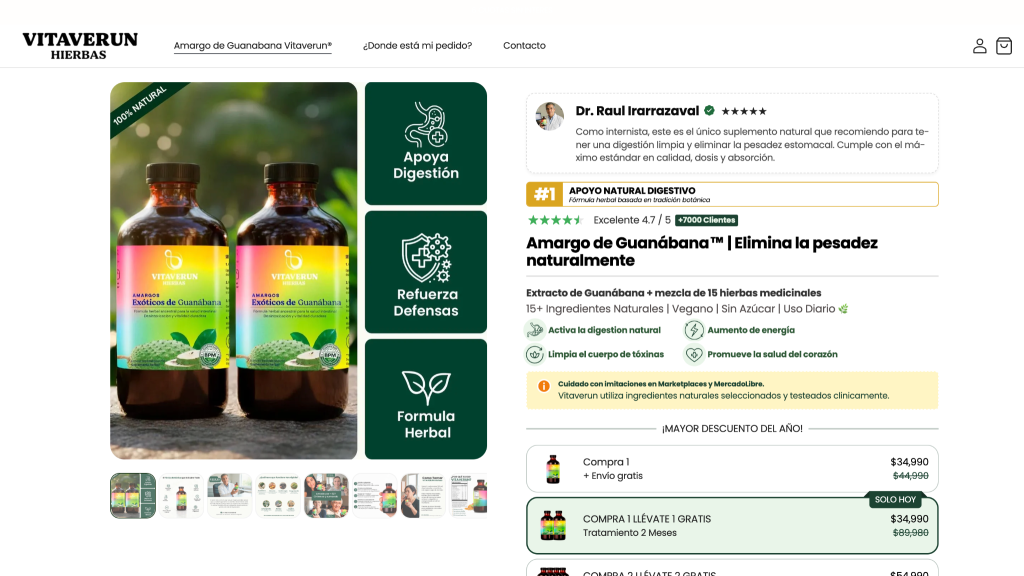Click the Dr. Raul Irarrazaval name
Image resolution: width=1024 pixels, height=576 pixels.
coord(637,111)
